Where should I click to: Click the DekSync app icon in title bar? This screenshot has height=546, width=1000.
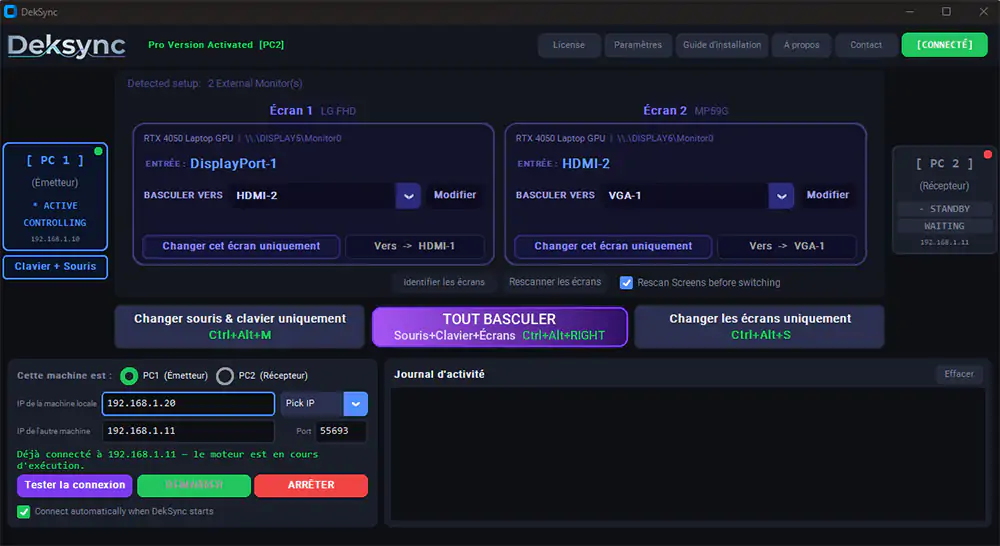point(10,11)
